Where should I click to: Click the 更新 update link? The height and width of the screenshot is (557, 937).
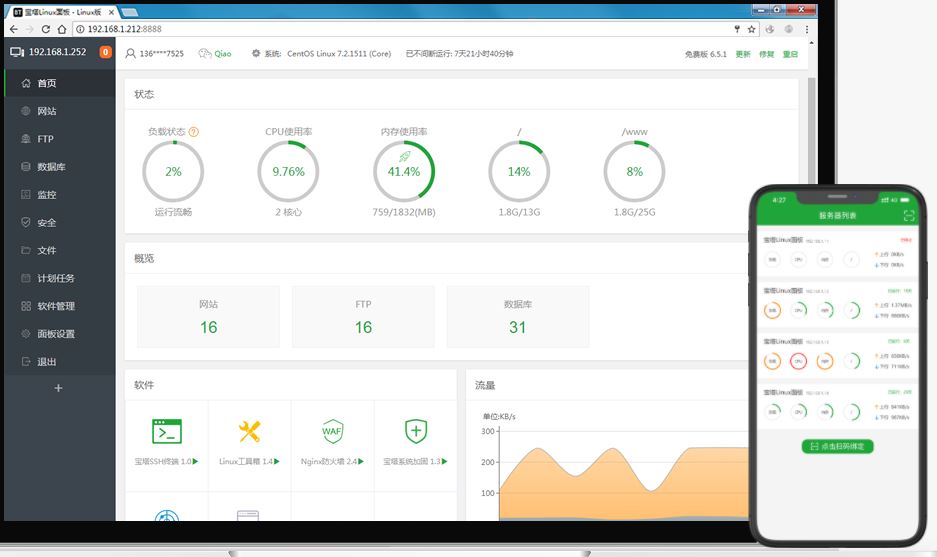[743, 54]
